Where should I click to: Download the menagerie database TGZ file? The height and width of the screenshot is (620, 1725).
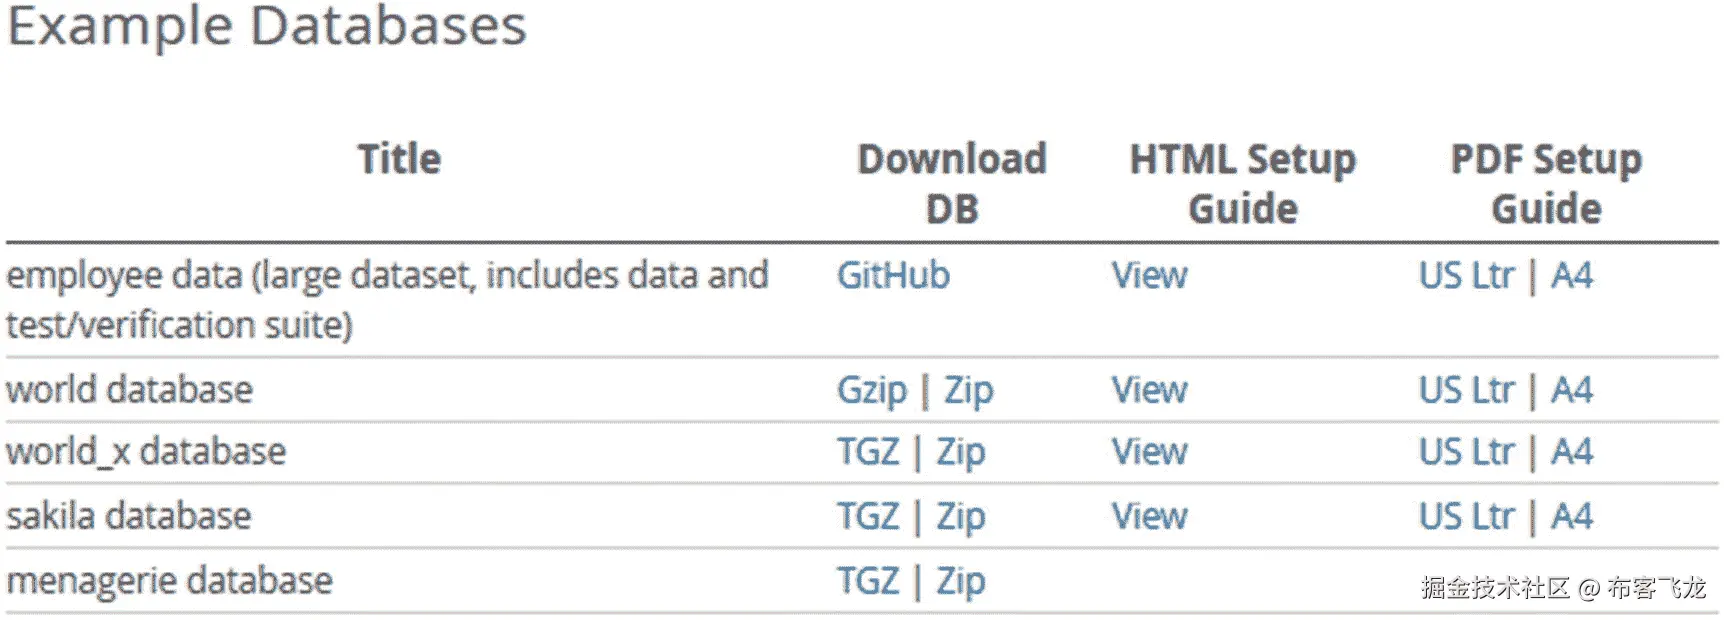(x=868, y=581)
